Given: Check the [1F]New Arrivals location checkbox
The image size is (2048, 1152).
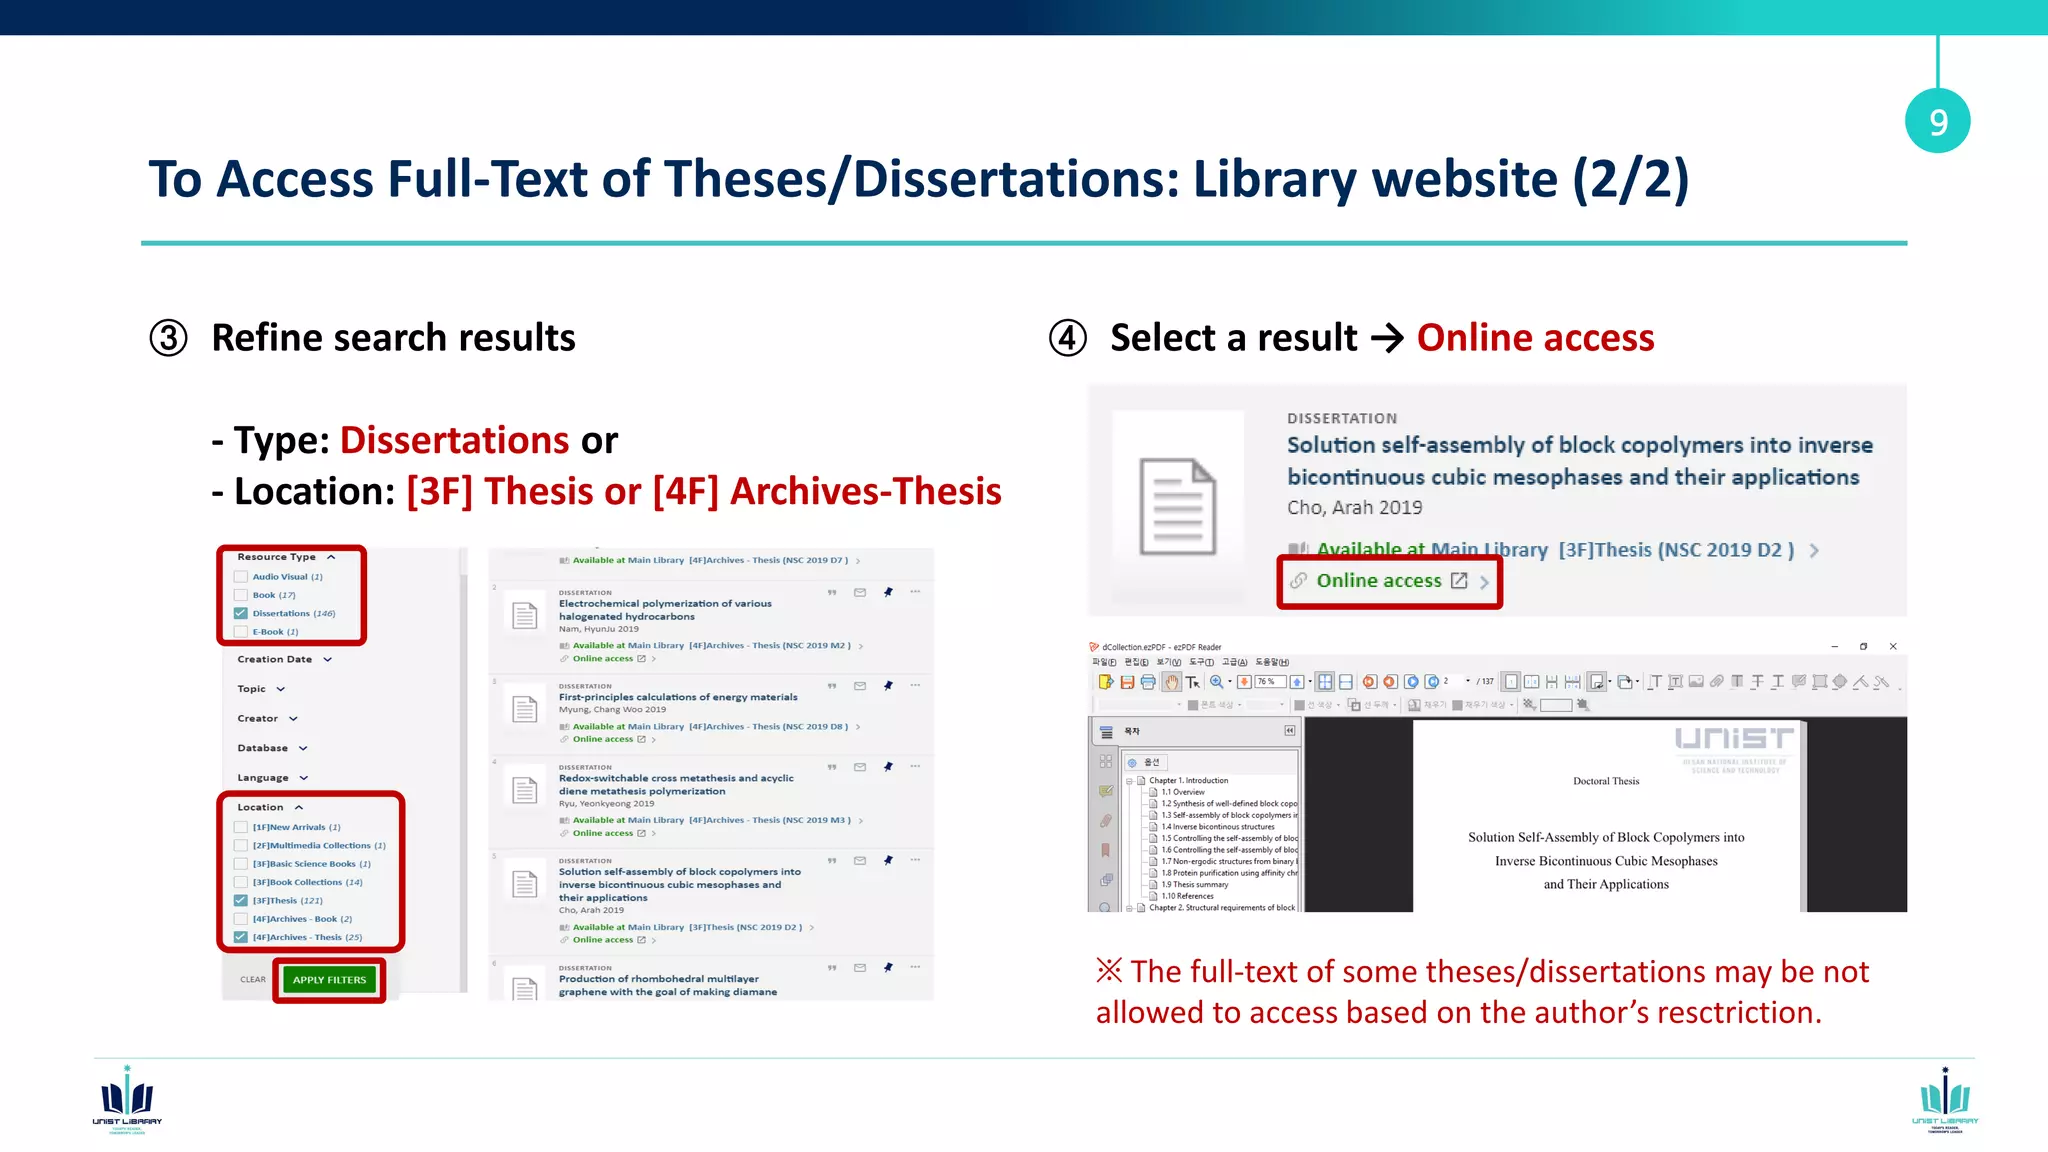Looking at the screenshot, I should (x=241, y=827).
